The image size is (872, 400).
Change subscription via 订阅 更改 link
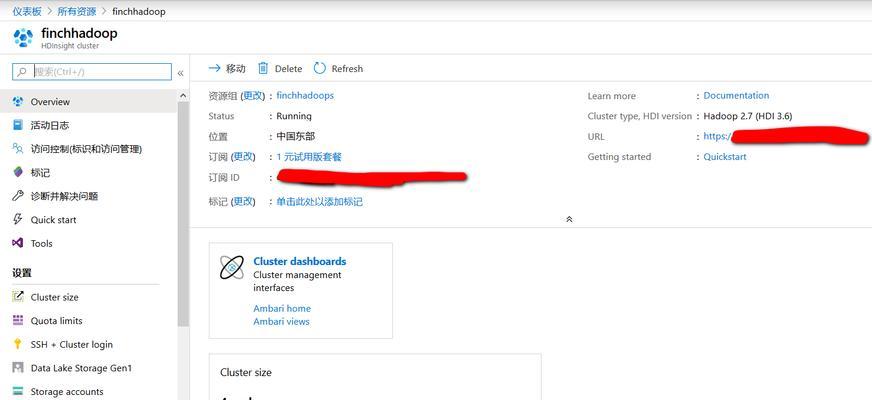tap(243, 157)
